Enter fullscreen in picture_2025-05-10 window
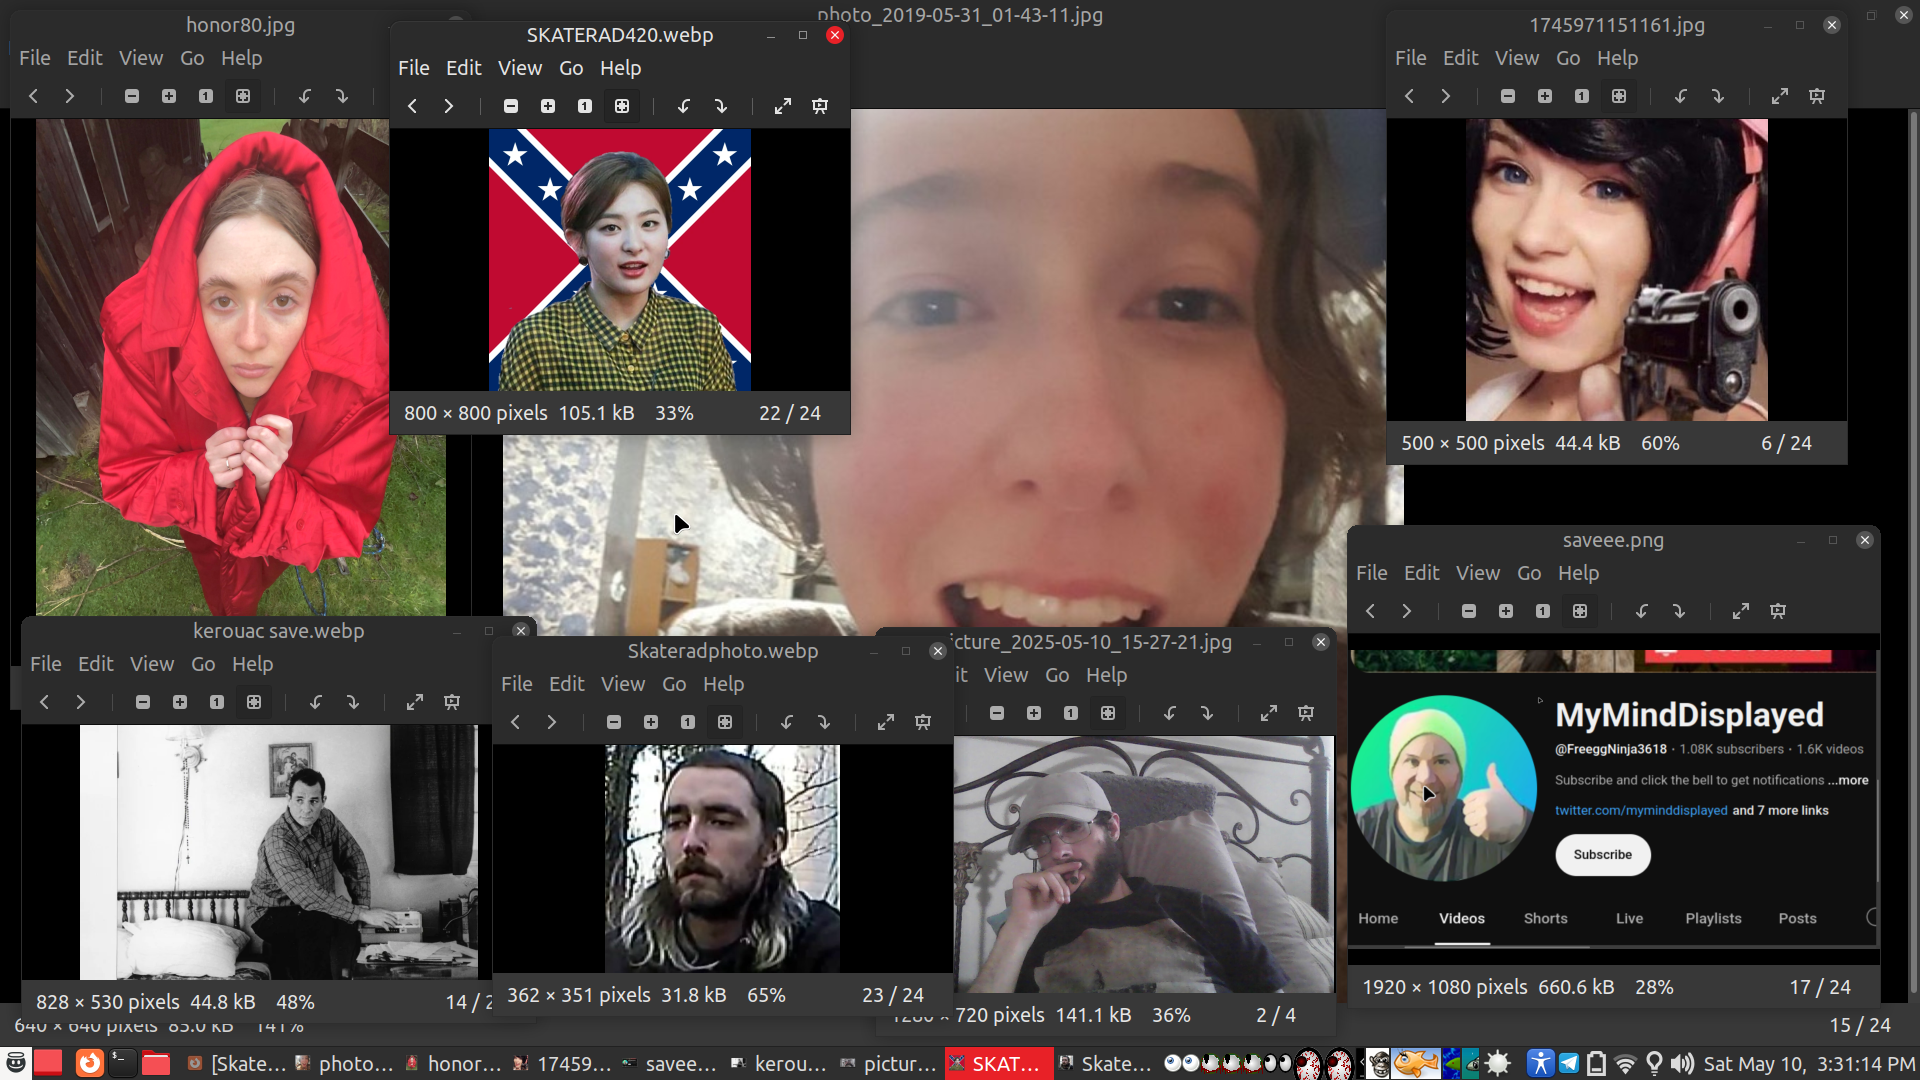This screenshot has height=1080, width=1920. click(x=1269, y=713)
